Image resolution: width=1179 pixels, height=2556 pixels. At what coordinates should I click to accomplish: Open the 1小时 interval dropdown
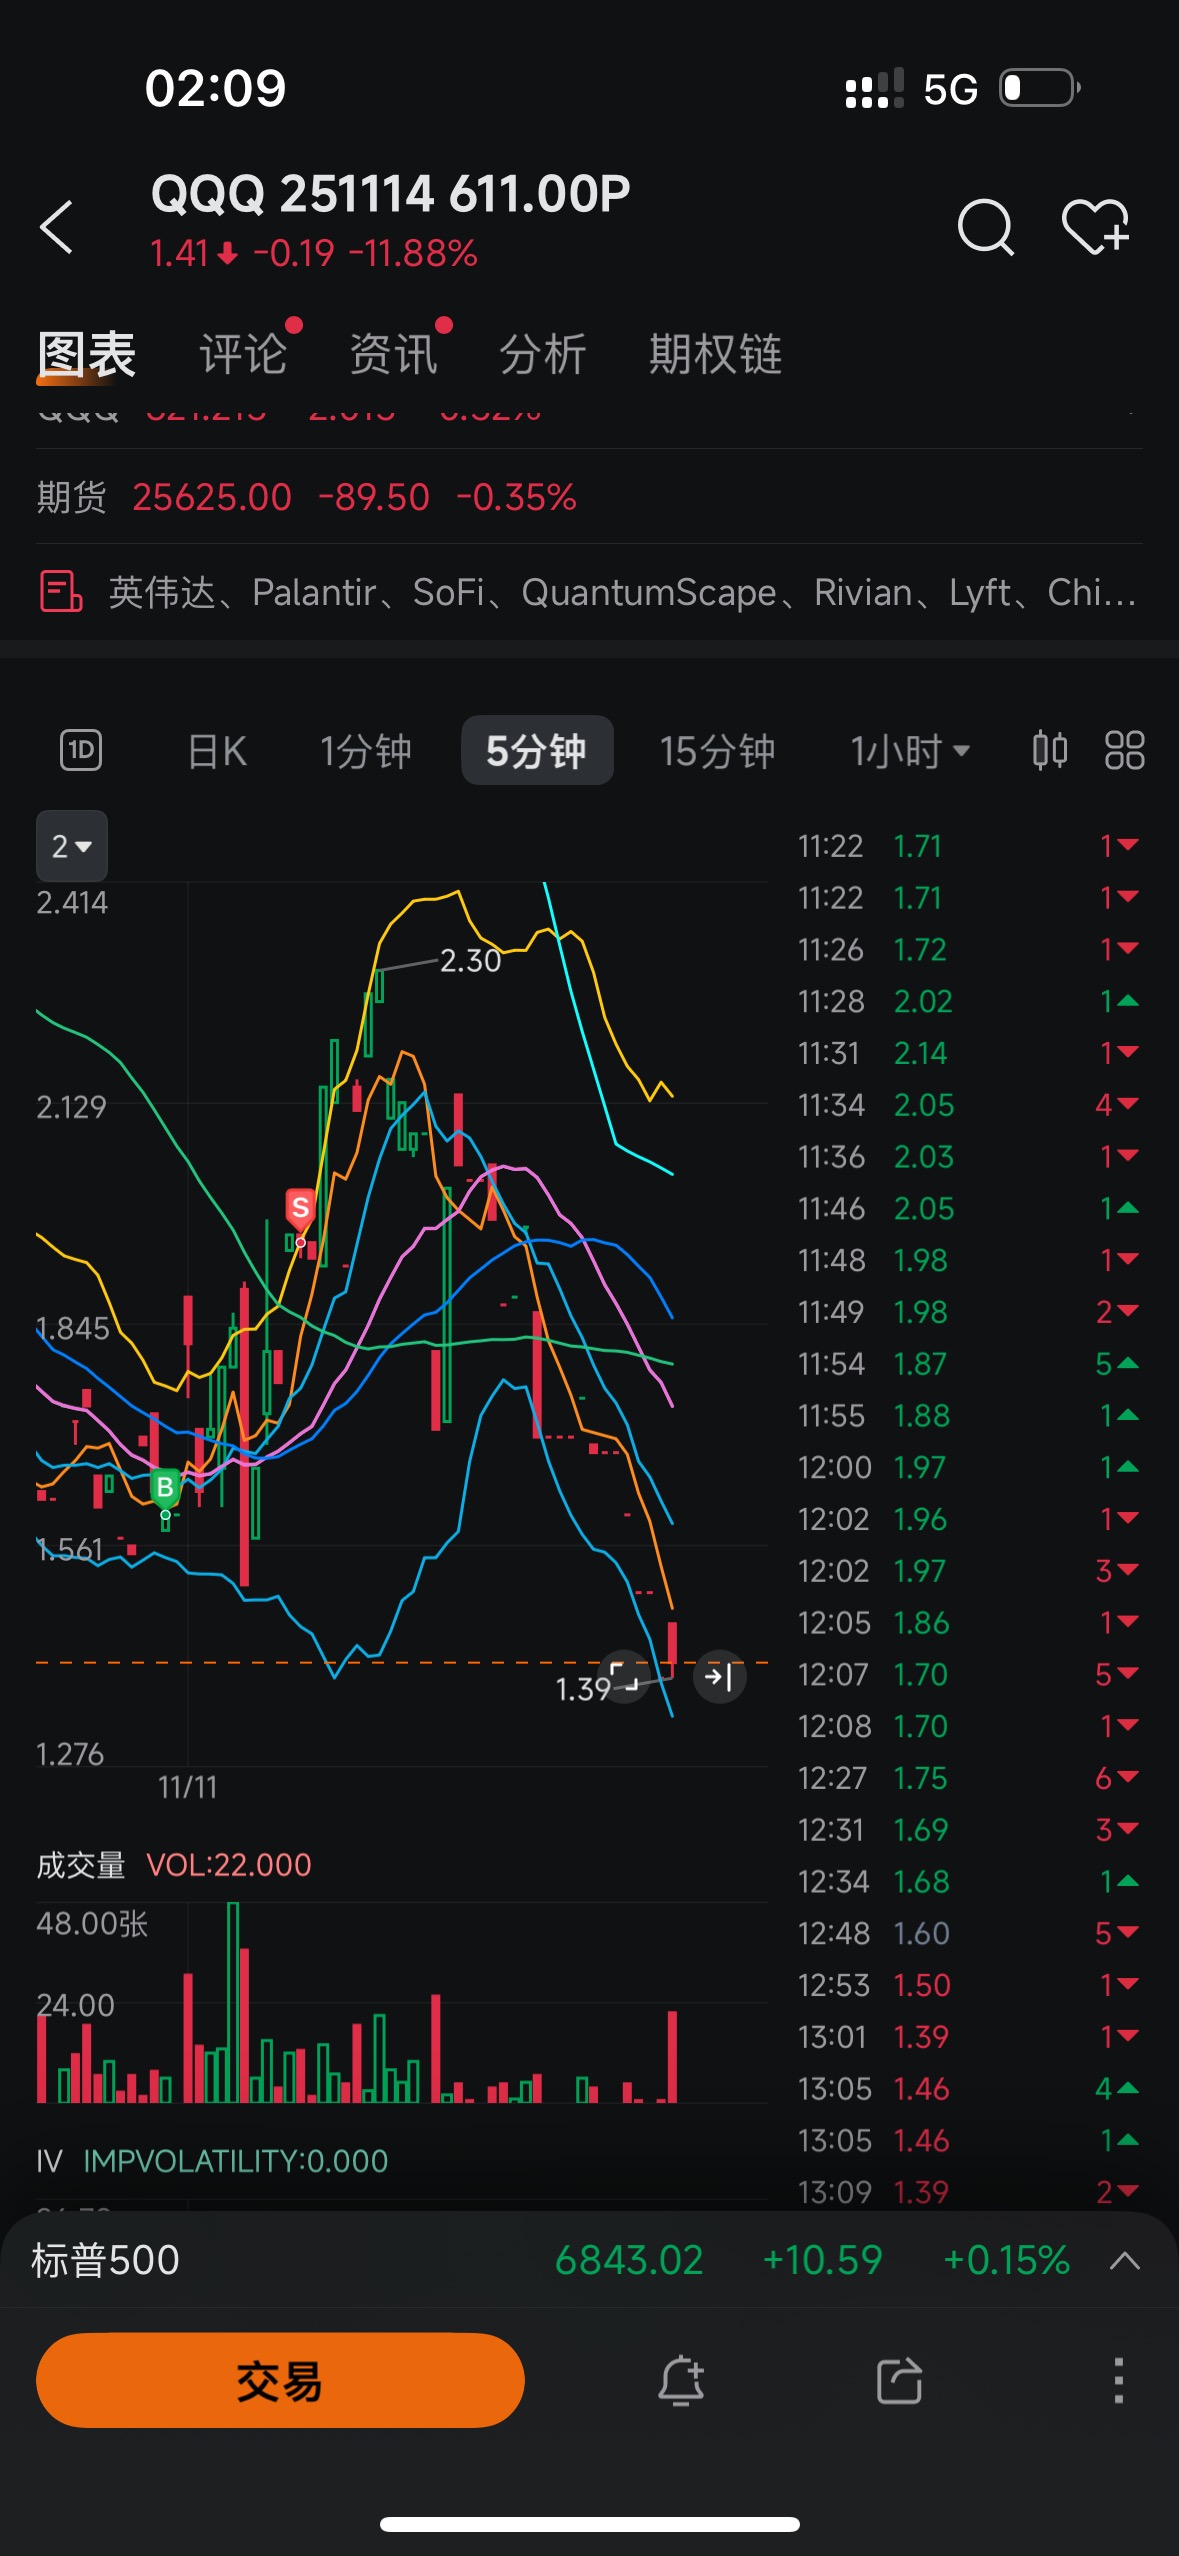click(909, 751)
